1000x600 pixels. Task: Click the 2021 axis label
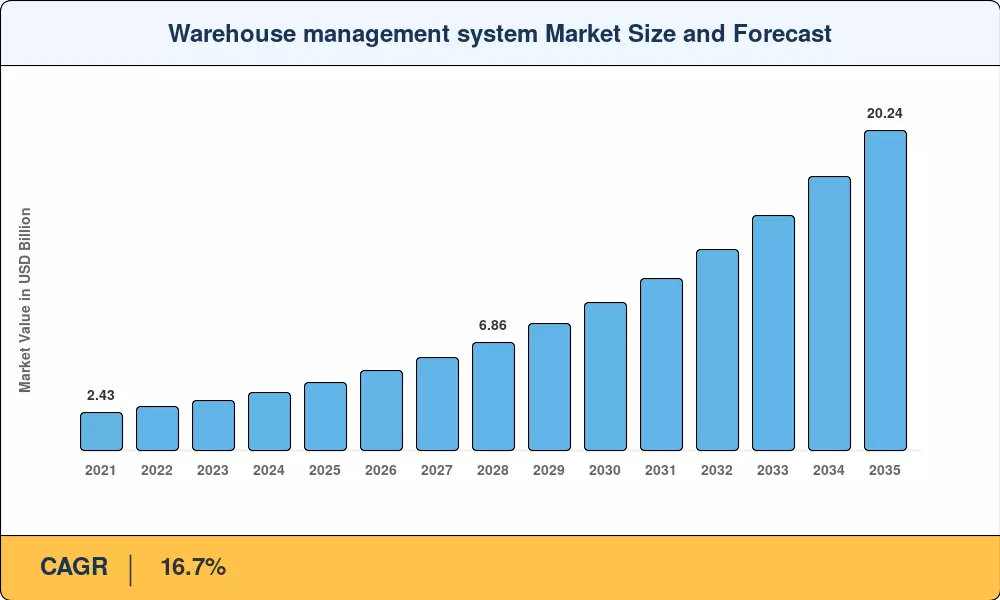pyautogui.click(x=101, y=471)
